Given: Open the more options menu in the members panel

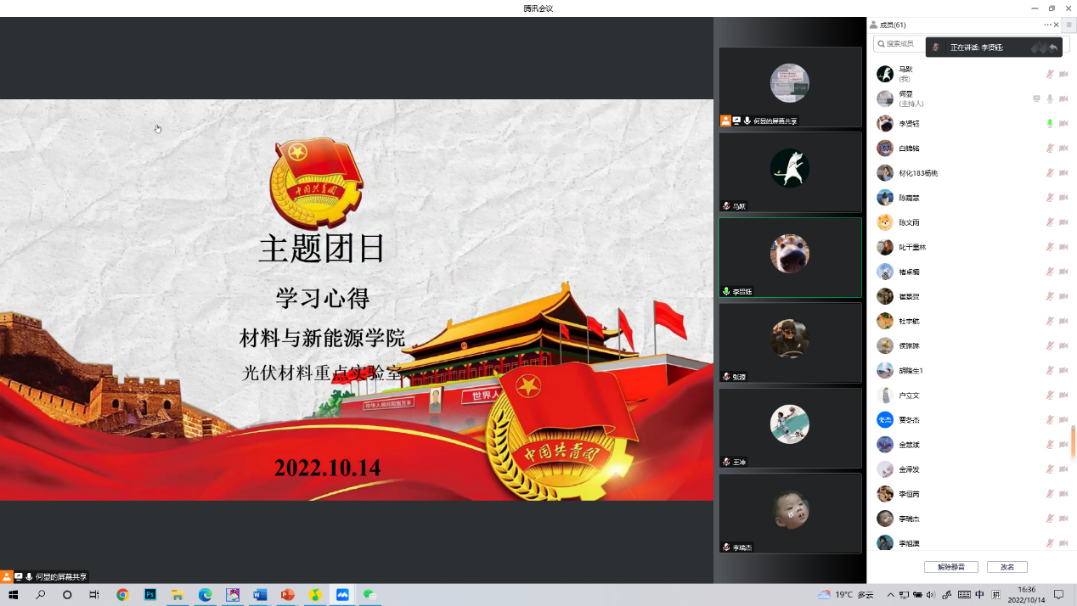Looking at the screenshot, I should point(1047,25).
